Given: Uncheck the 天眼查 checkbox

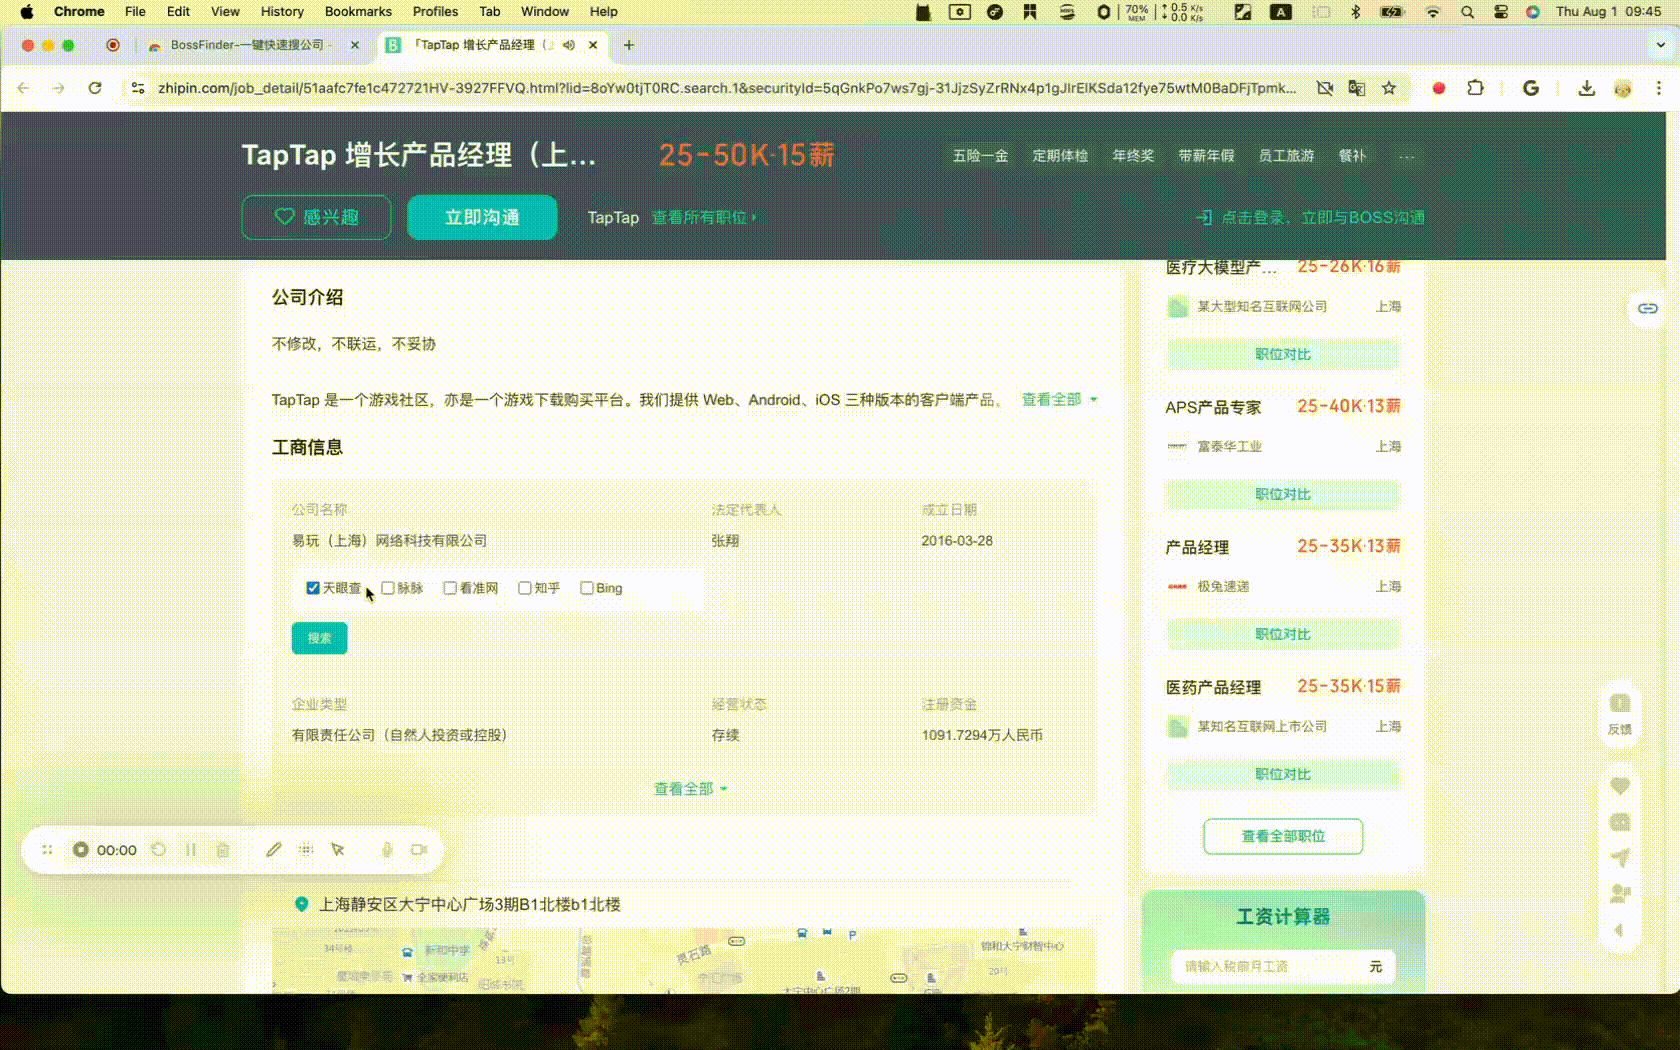Looking at the screenshot, I should 313,588.
